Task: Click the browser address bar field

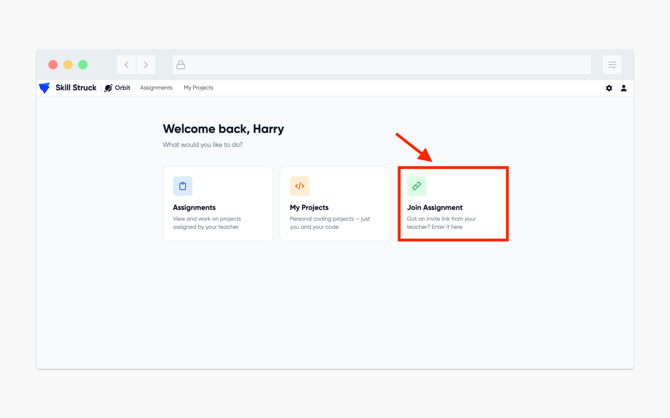Action: (382, 65)
